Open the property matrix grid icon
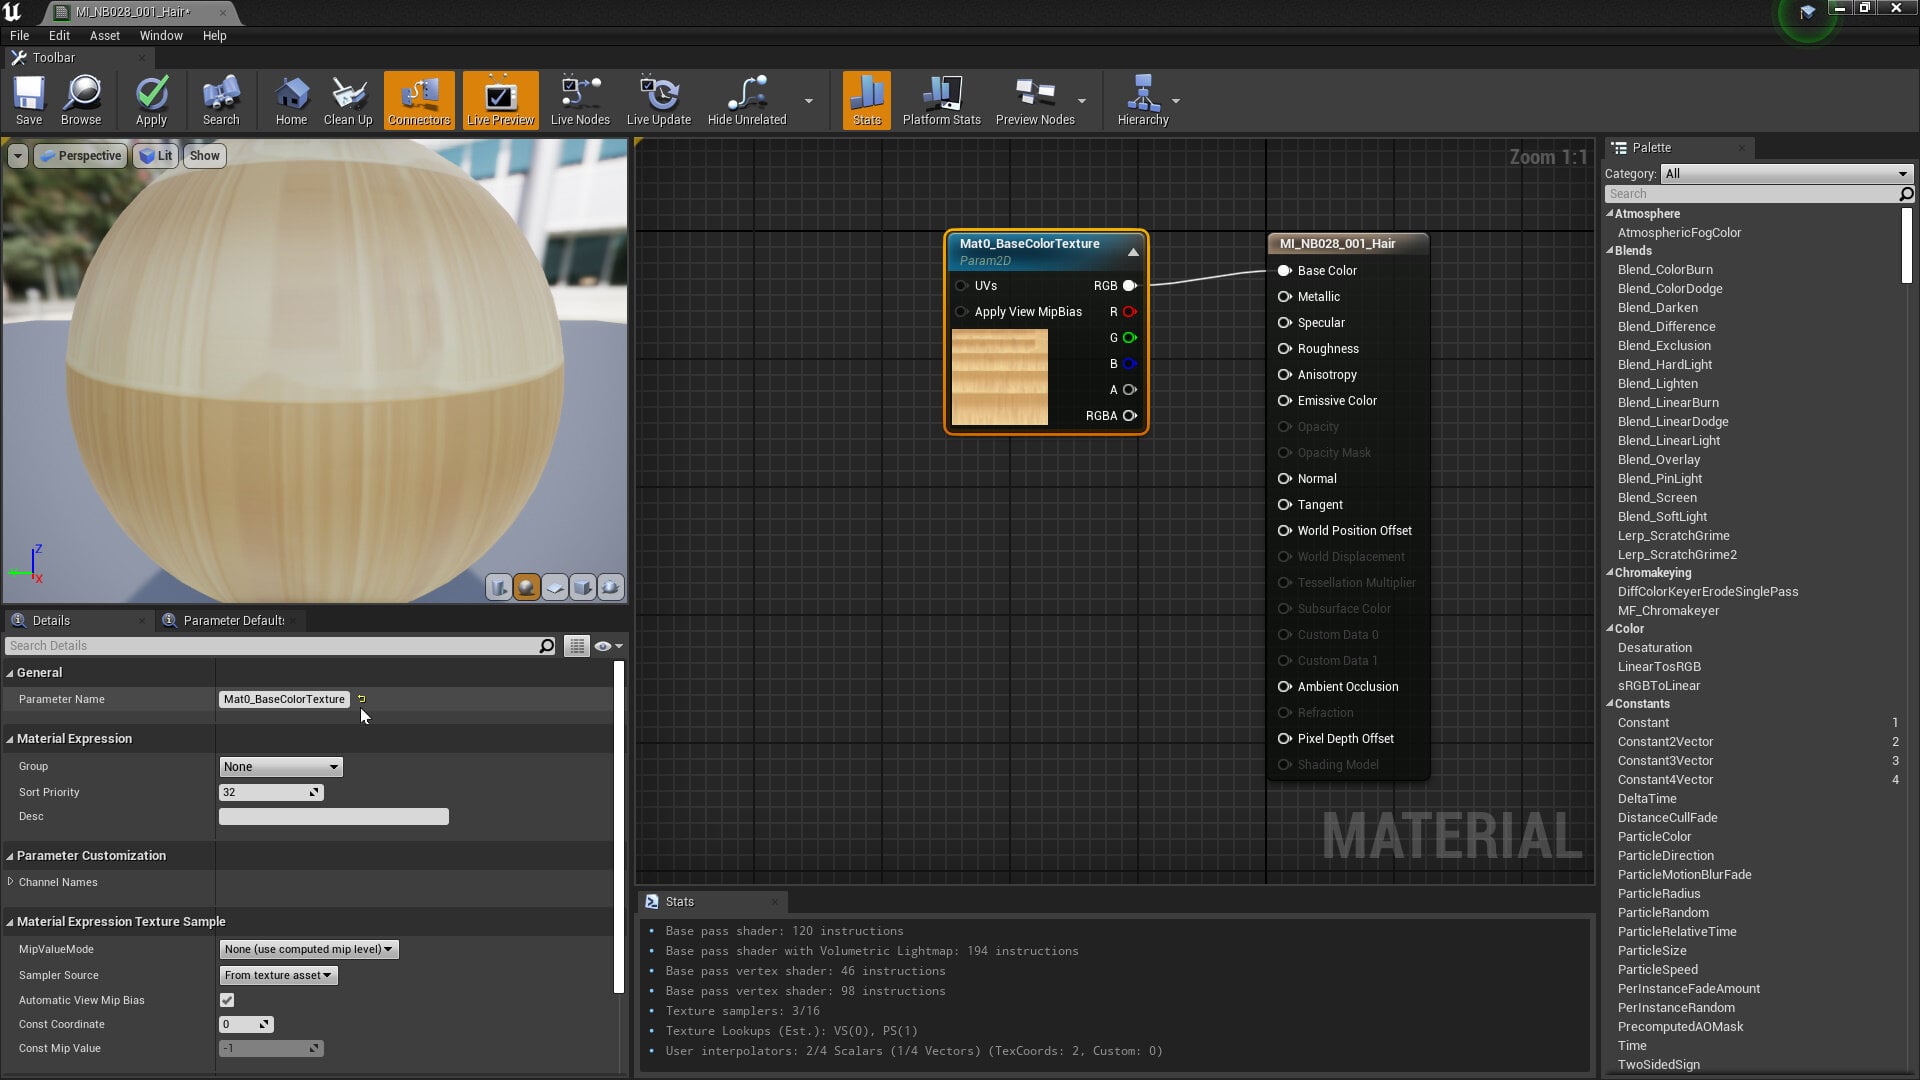This screenshot has height=1080, width=1920. [x=577, y=646]
